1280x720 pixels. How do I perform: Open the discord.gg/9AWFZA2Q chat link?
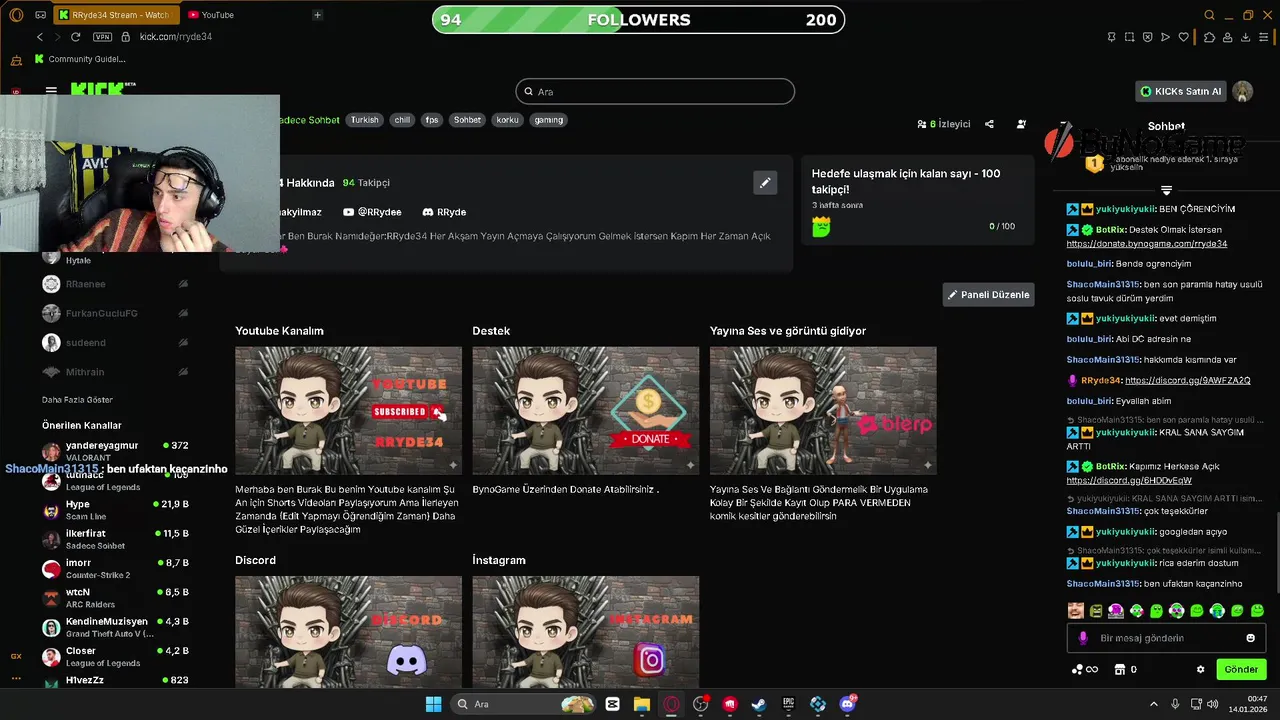click(1187, 380)
